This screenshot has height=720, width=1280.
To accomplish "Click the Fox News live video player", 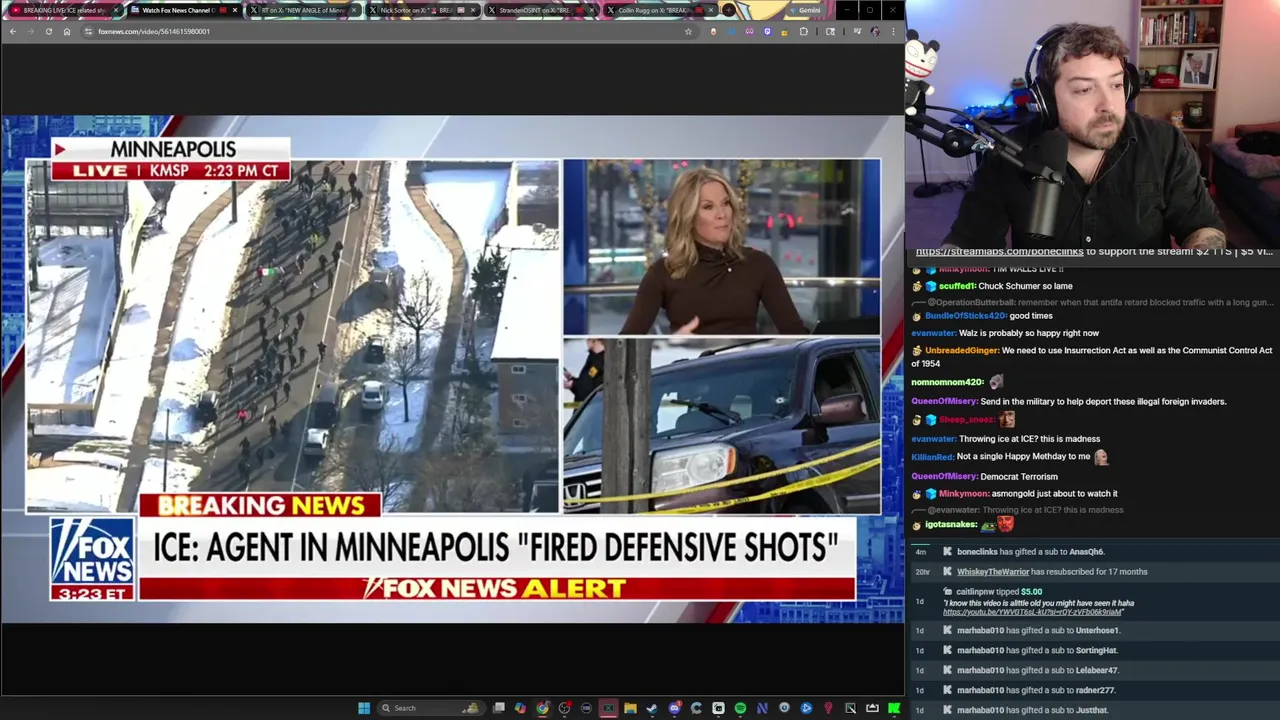I will click(452, 368).
